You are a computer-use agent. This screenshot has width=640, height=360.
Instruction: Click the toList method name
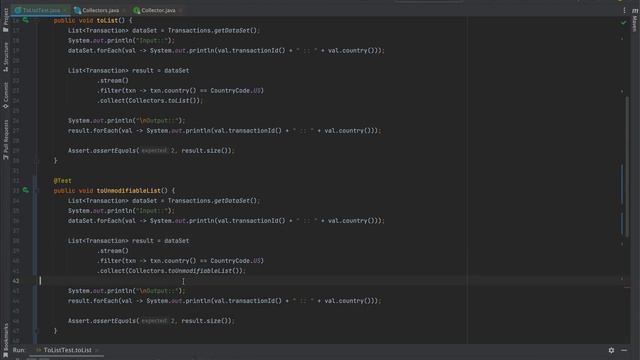click(107, 20)
